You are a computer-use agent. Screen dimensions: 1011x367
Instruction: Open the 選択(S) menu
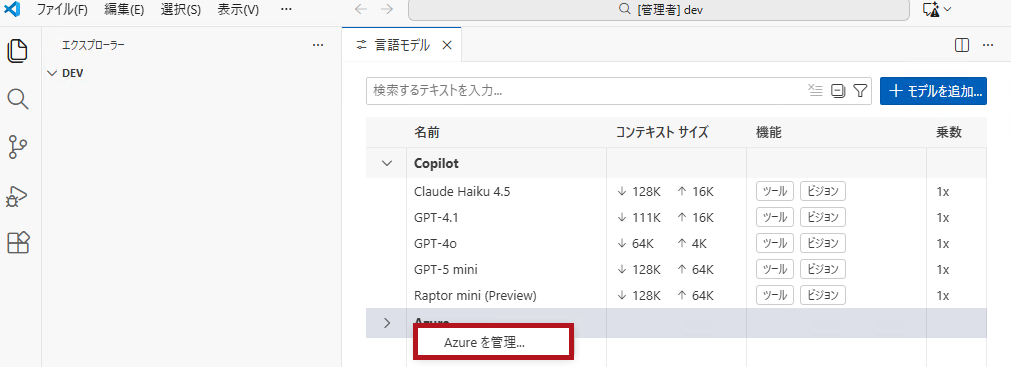[181, 10]
